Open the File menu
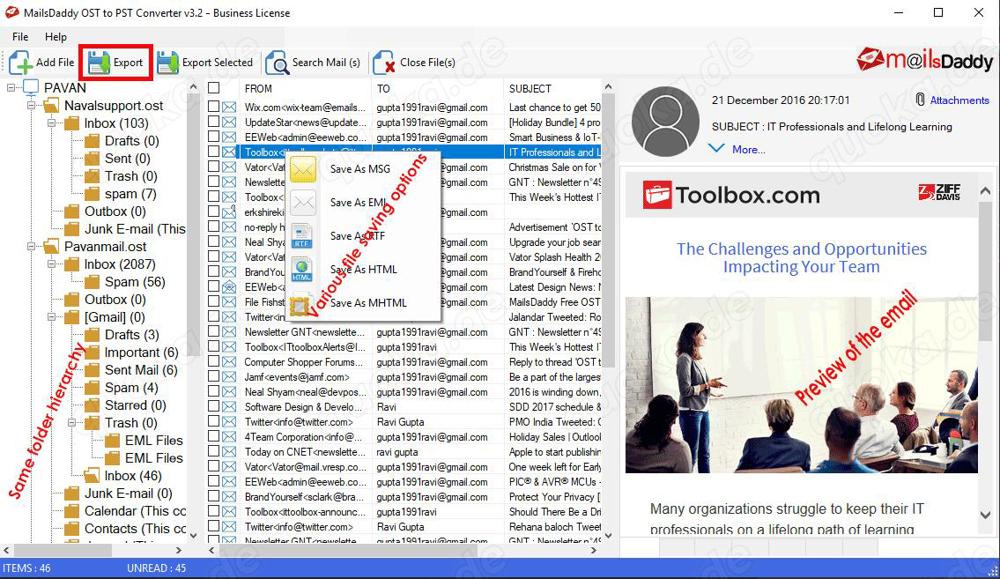This screenshot has height=579, width=1000. point(18,36)
